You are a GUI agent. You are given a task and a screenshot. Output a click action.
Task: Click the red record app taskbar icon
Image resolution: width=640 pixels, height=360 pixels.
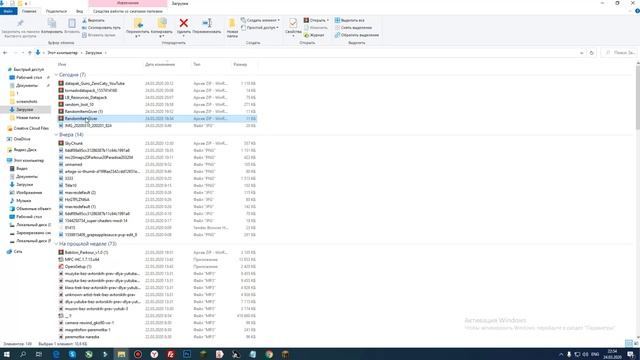138,354
